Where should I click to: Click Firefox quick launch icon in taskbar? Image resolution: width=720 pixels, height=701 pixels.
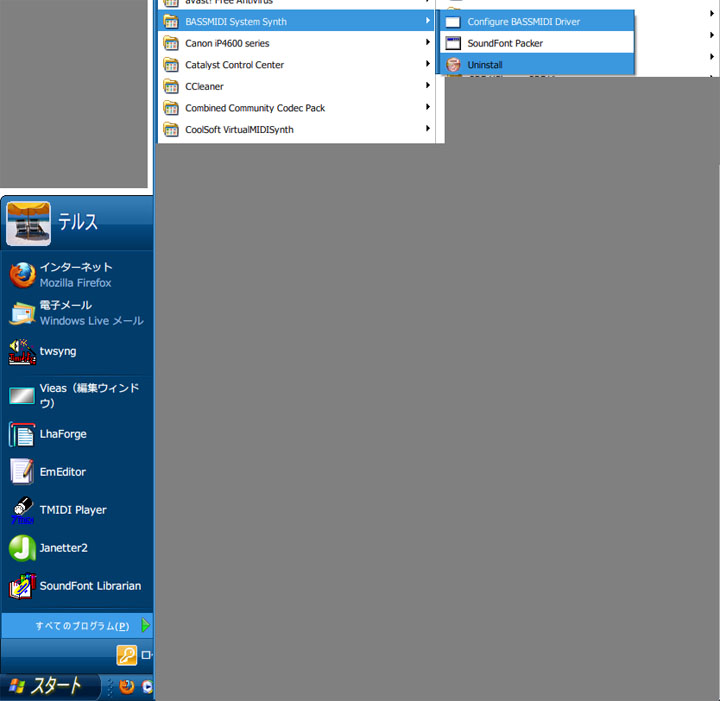coord(127,687)
